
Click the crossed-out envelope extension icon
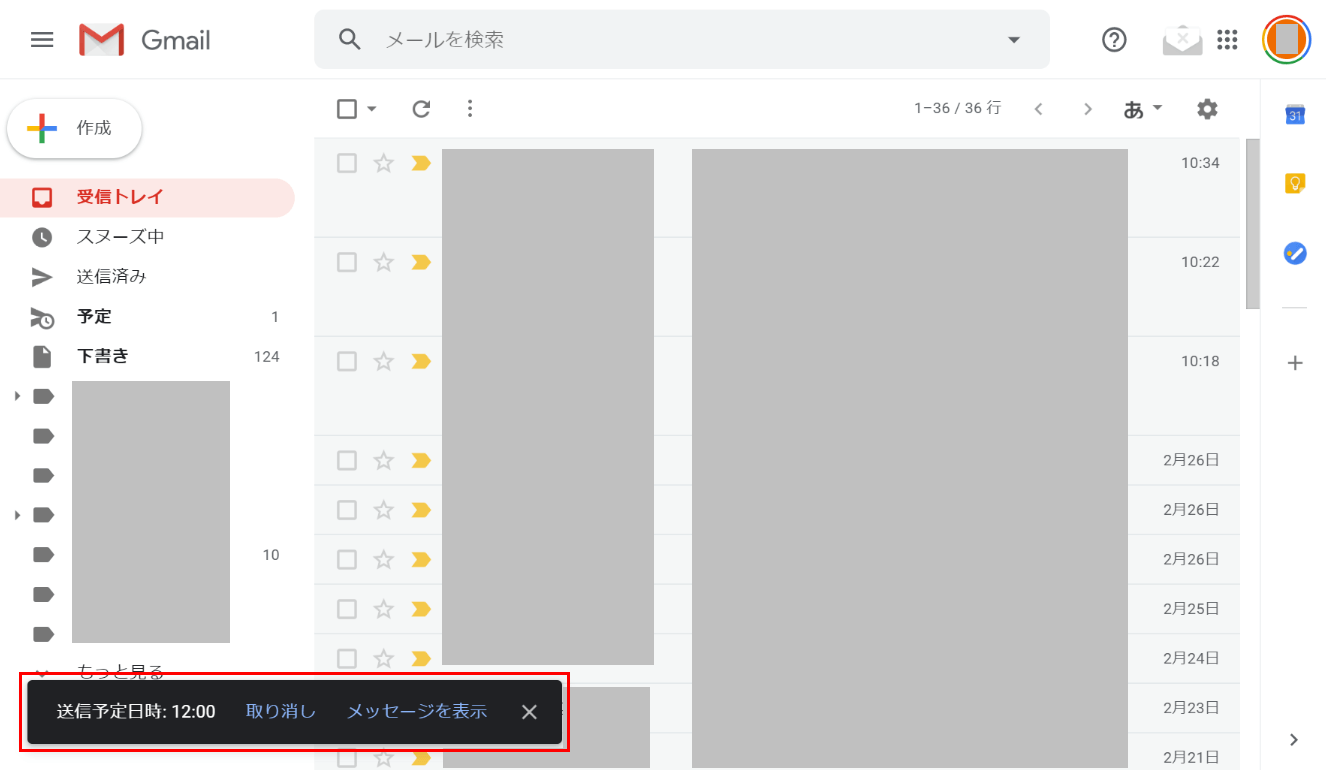click(1182, 40)
